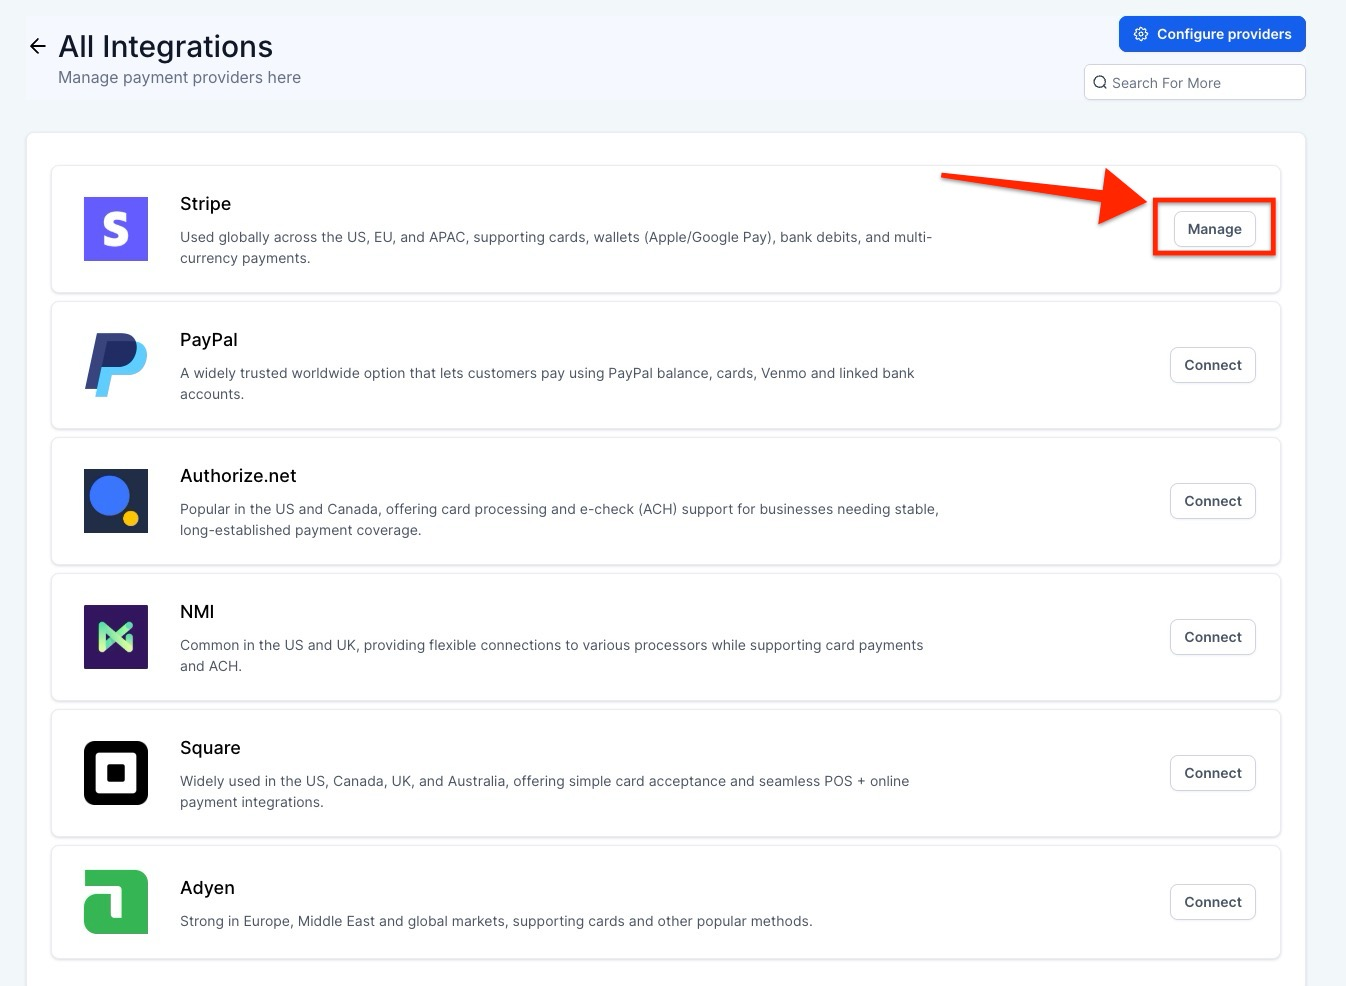Screen dimensions: 1346x986
Task: Select the Authorize.net provider name
Action: coord(238,476)
